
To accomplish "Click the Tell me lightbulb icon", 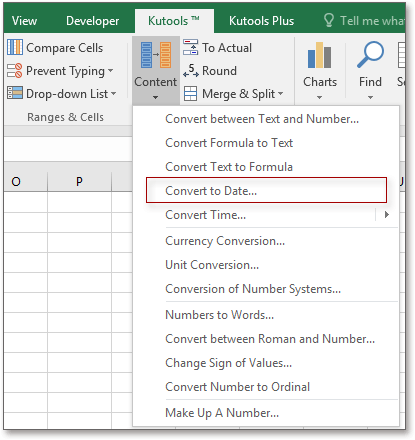I will coord(329,20).
